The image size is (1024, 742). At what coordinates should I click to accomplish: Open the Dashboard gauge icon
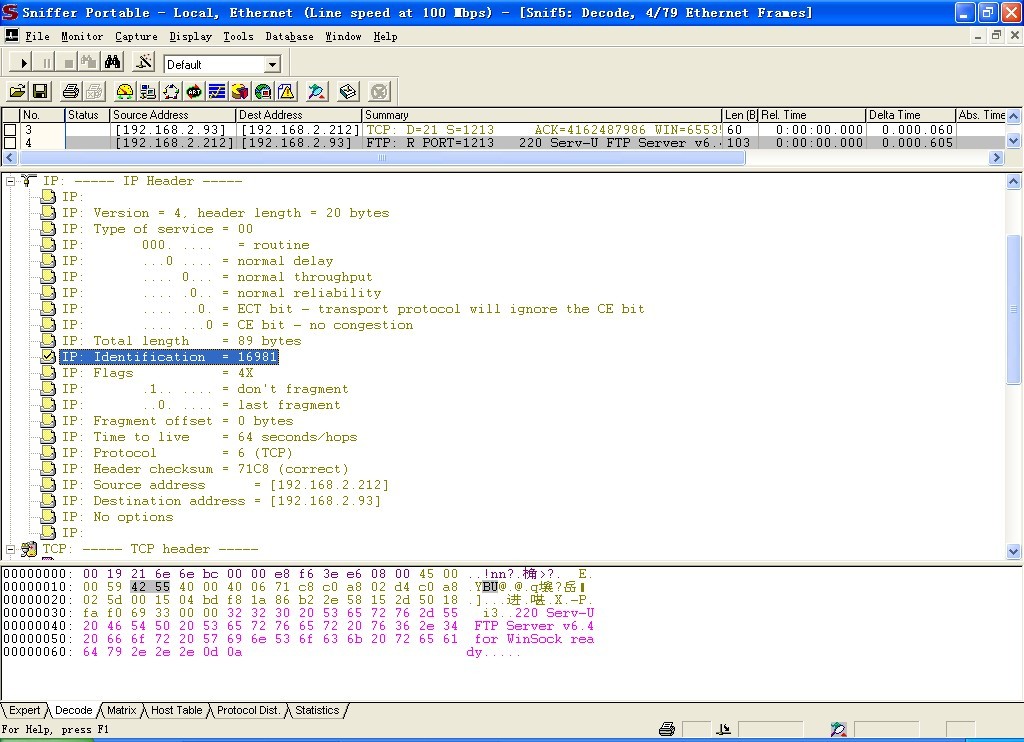click(x=125, y=91)
